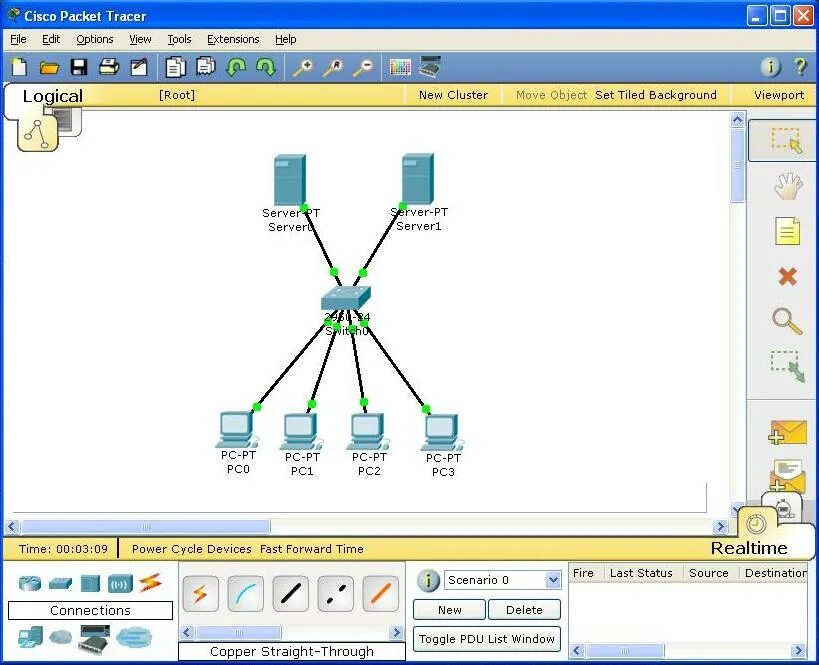
Task: Open the Tools menu
Action: click(179, 39)
